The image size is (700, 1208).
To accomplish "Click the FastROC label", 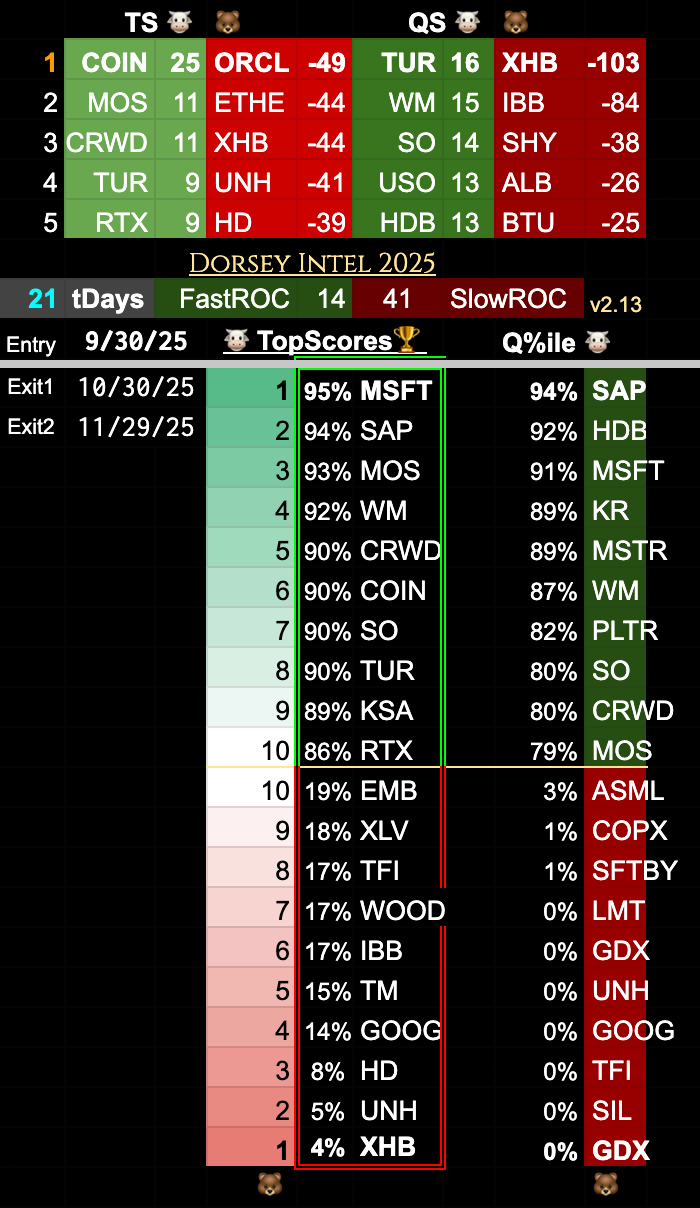I will coord(234,298).
